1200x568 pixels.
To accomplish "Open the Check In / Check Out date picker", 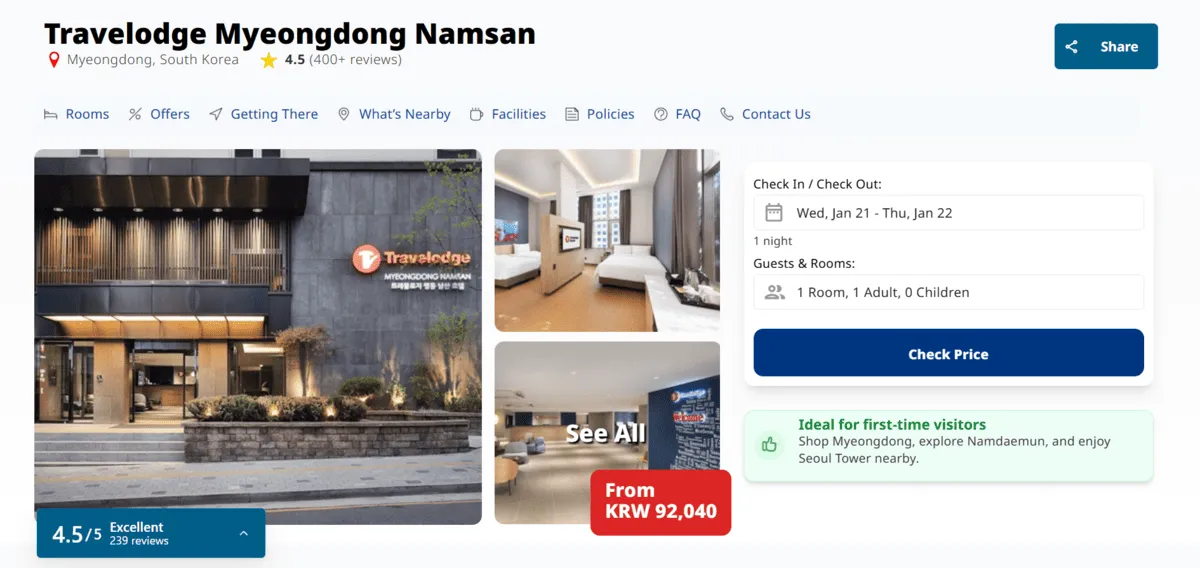I will tap(948, 212).
